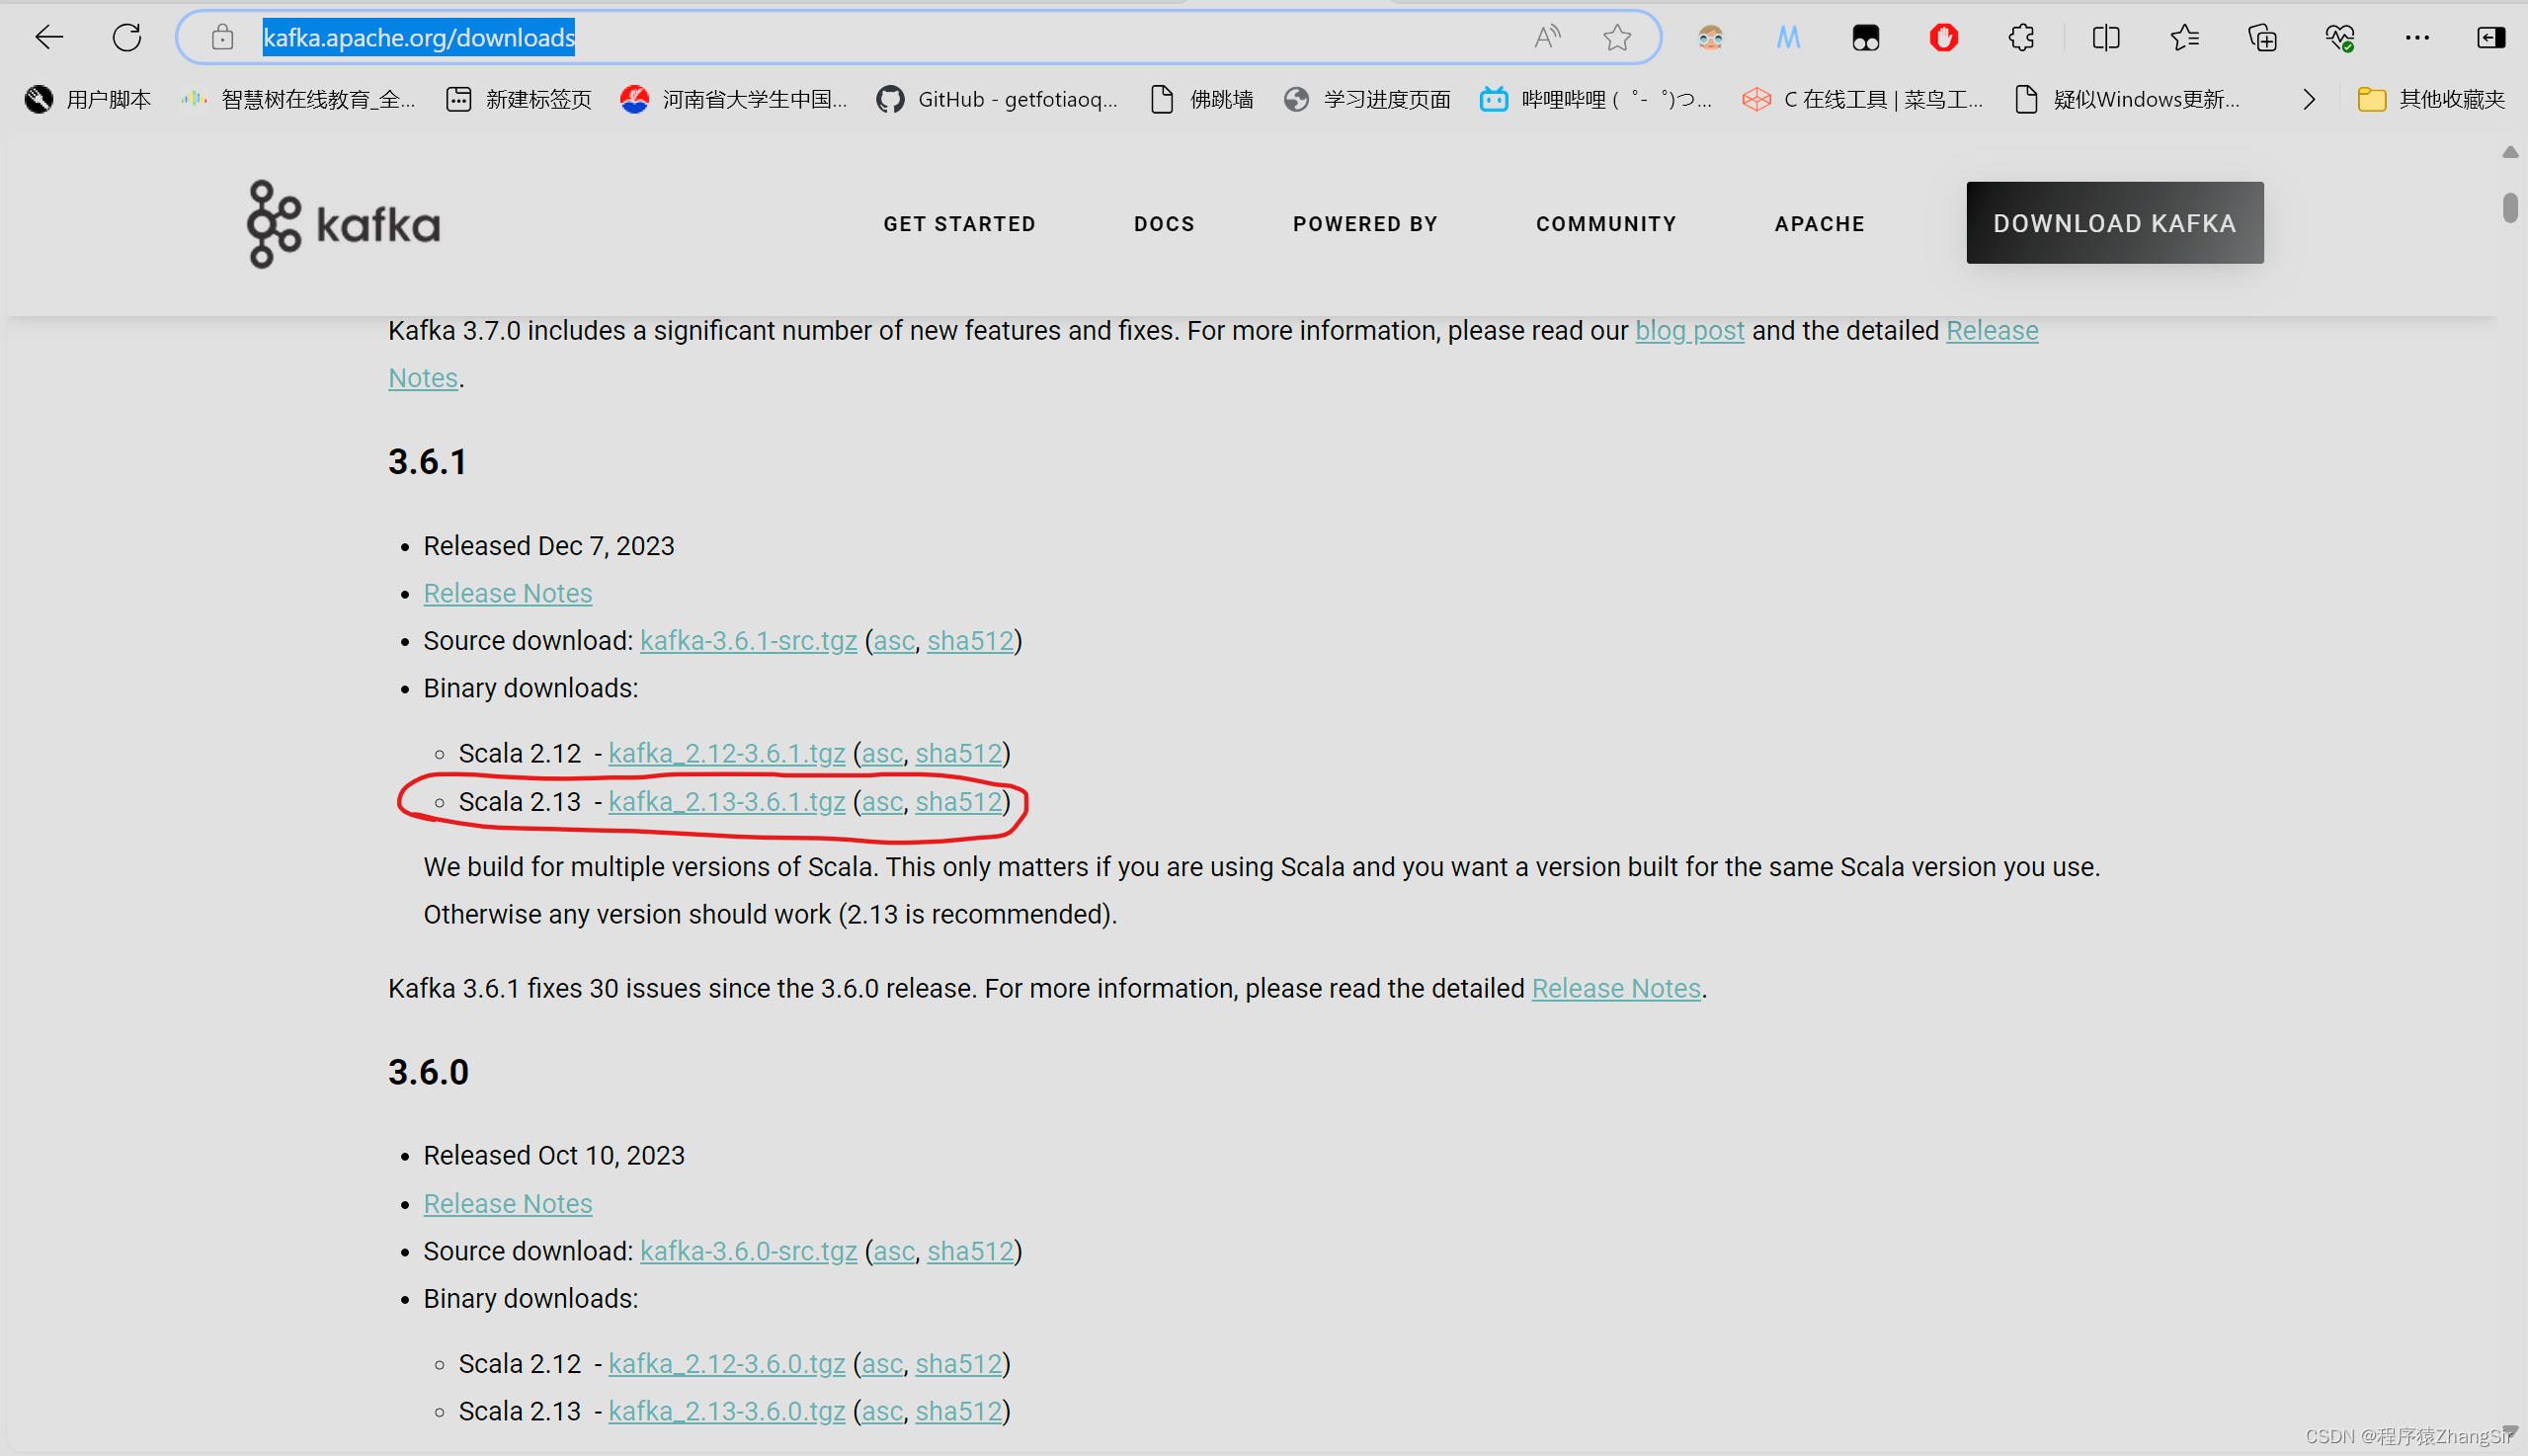Open the GET STARTED nav menu

(x=959, y=224)
